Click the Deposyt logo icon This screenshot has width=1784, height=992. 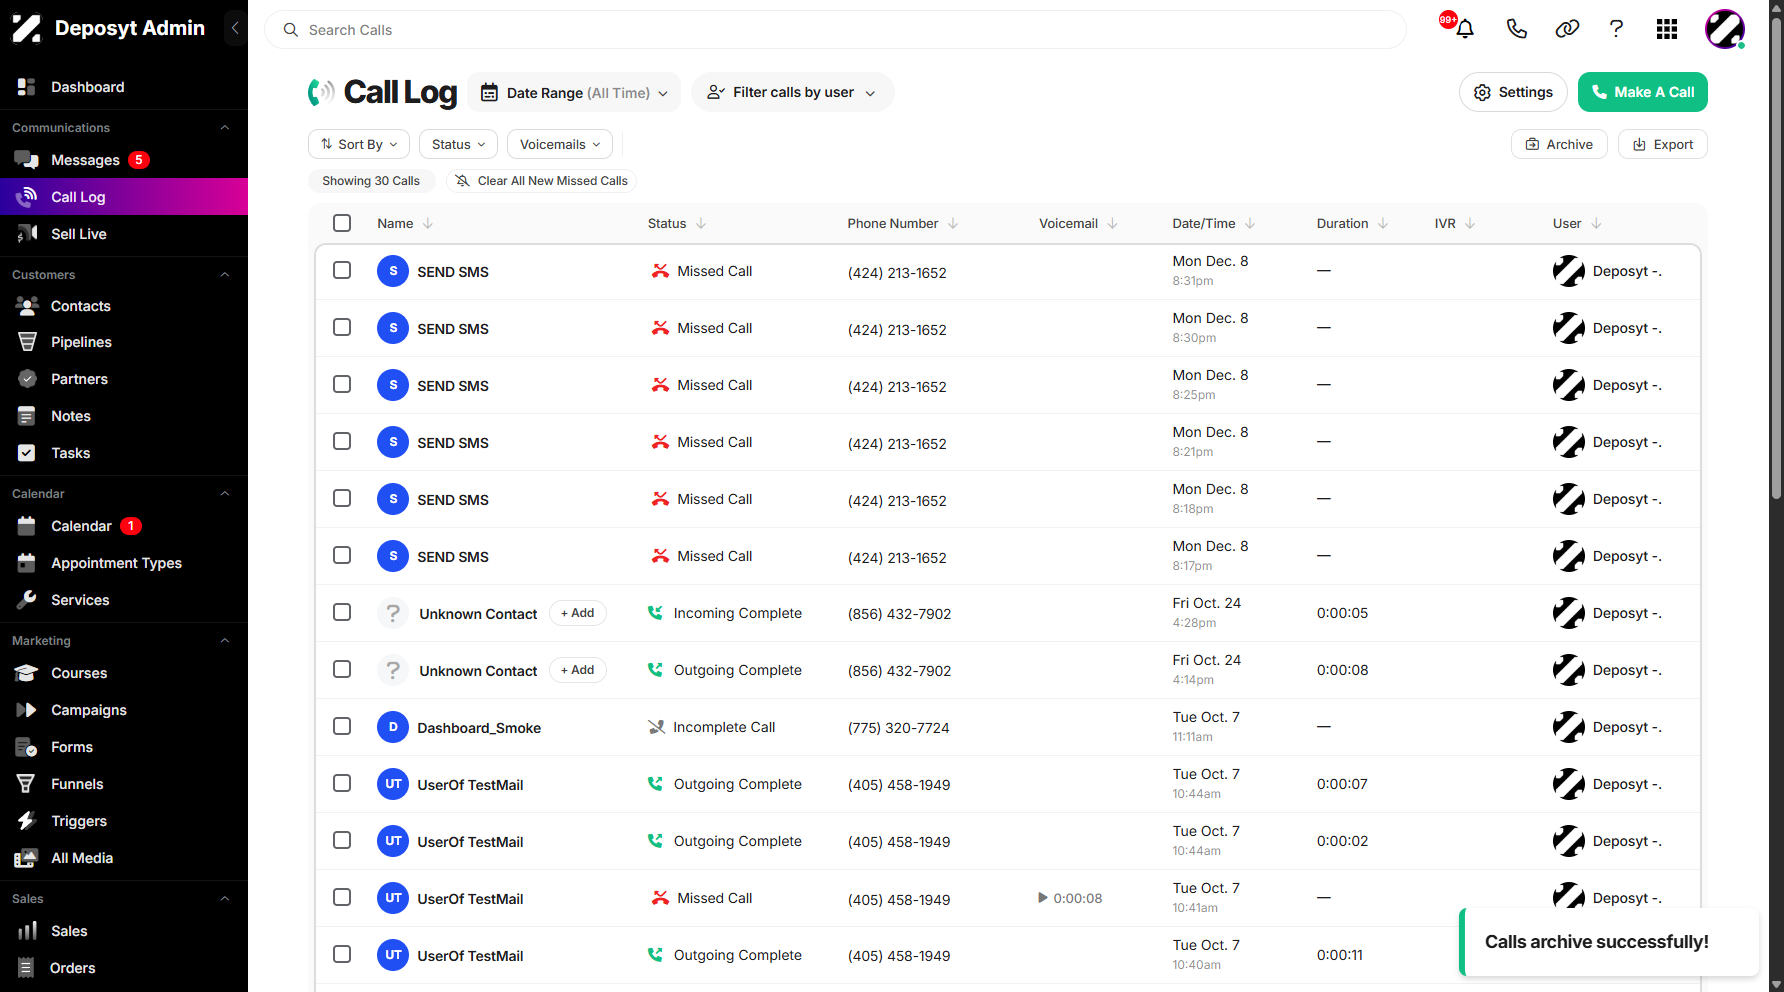[27, 28]
